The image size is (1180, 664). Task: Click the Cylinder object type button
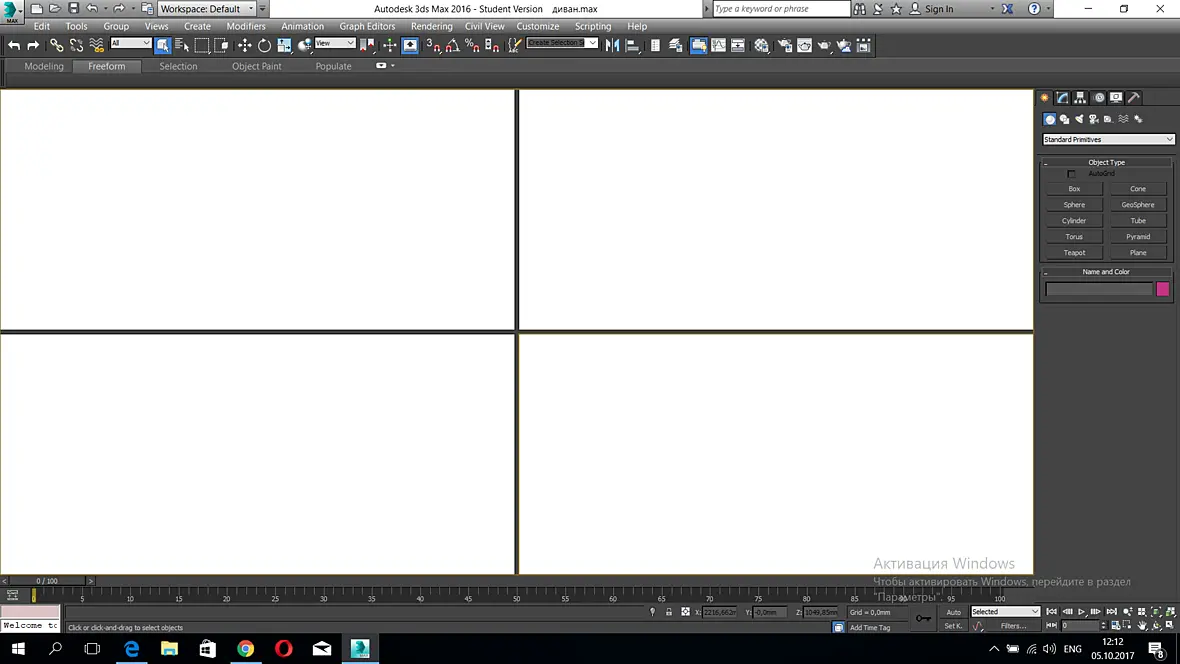1074,221
